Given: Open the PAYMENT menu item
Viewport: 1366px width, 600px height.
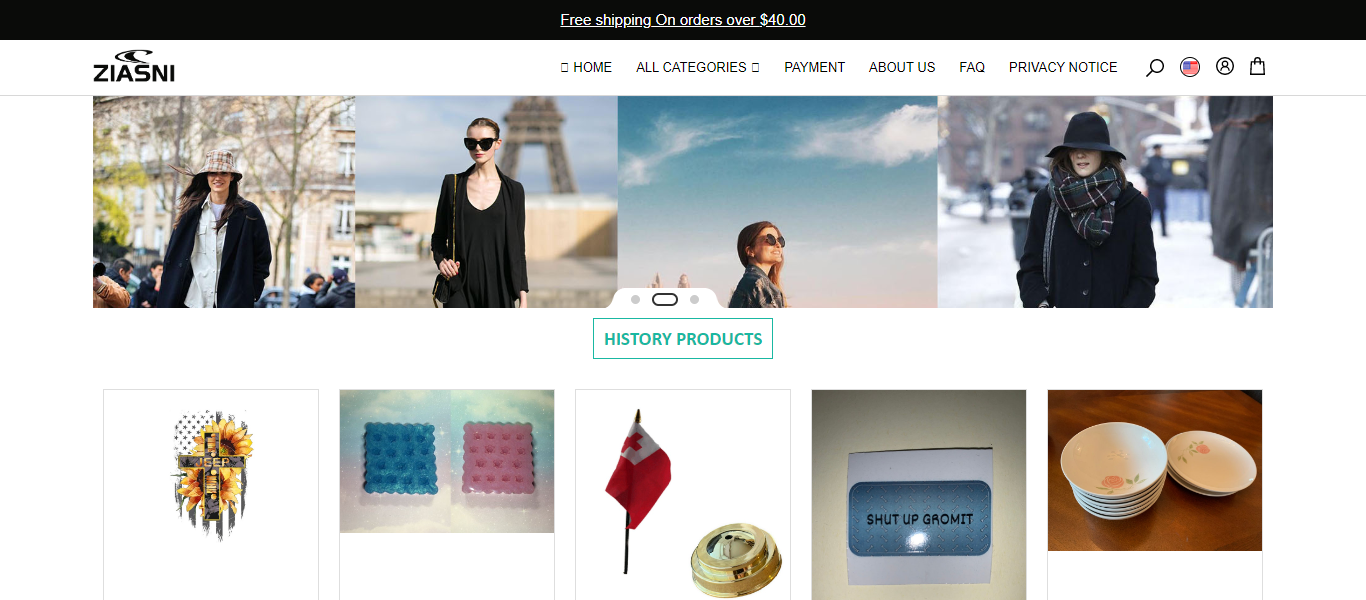Looking at the screenshot, I should [814, 67].
